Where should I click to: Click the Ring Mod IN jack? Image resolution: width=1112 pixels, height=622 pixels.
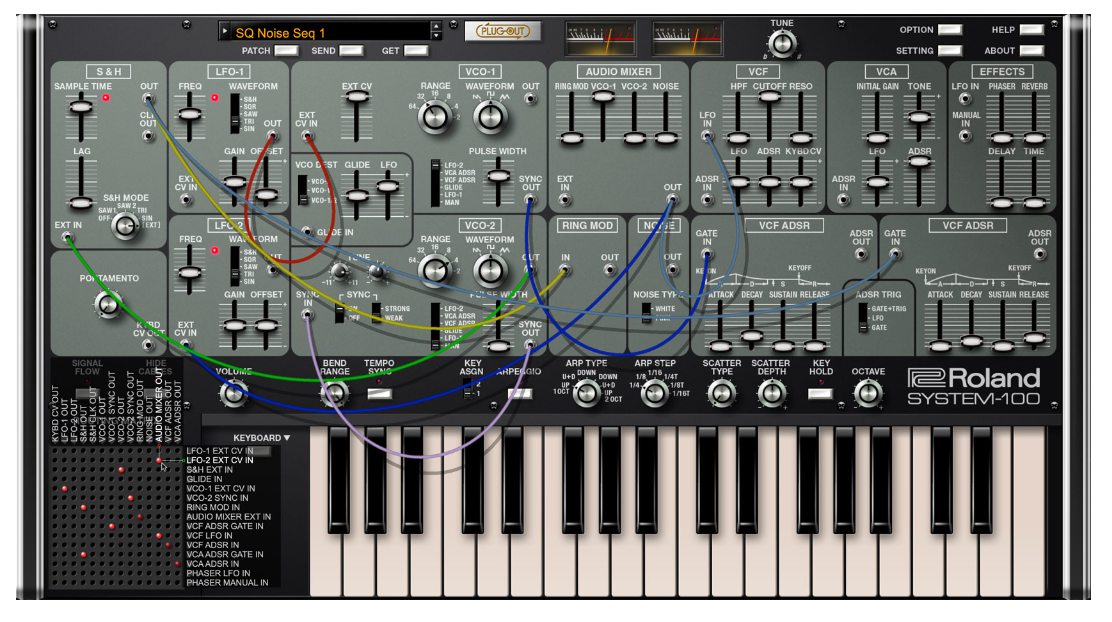565,270
